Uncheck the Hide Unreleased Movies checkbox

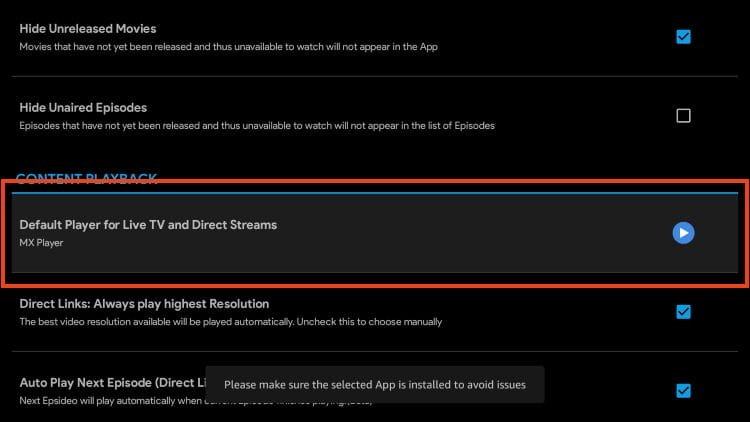pyautogui.click(x=683, y=37)
